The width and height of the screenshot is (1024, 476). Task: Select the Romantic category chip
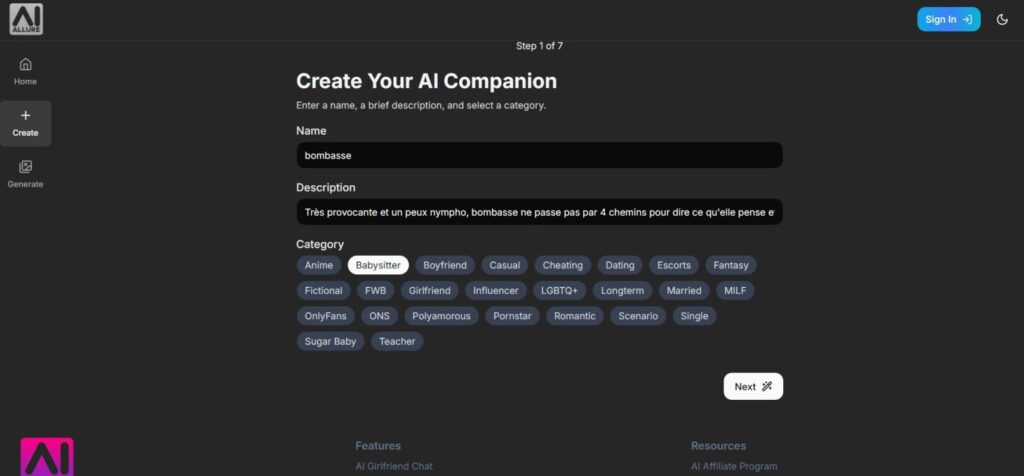[x=575, y=316]
